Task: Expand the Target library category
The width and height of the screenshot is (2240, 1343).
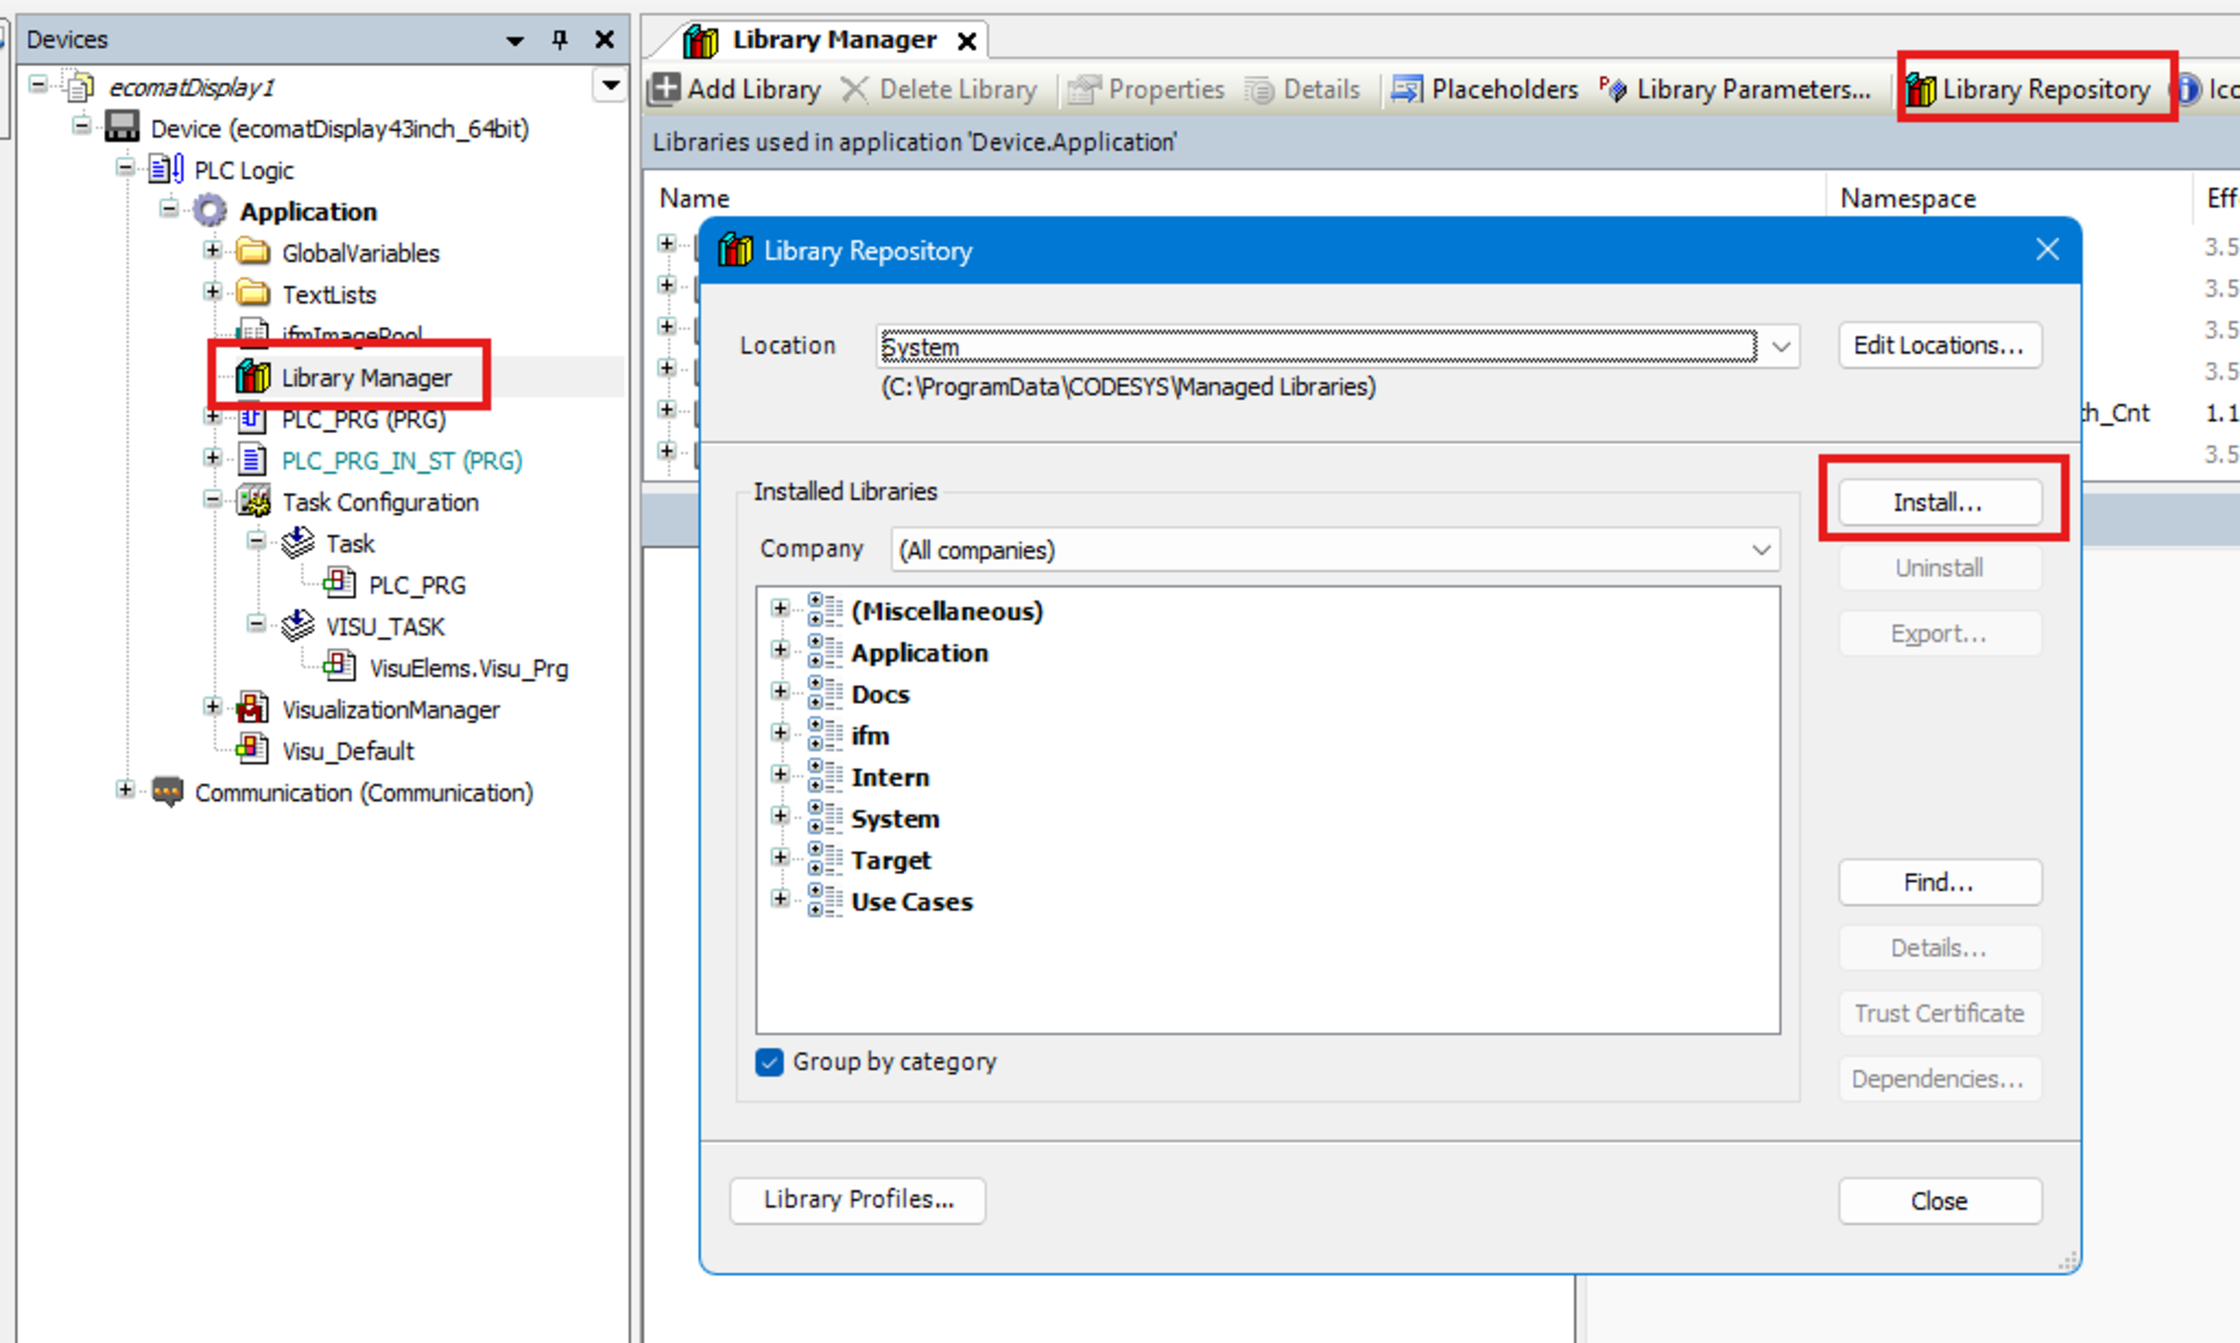Action: coord(780,857)
